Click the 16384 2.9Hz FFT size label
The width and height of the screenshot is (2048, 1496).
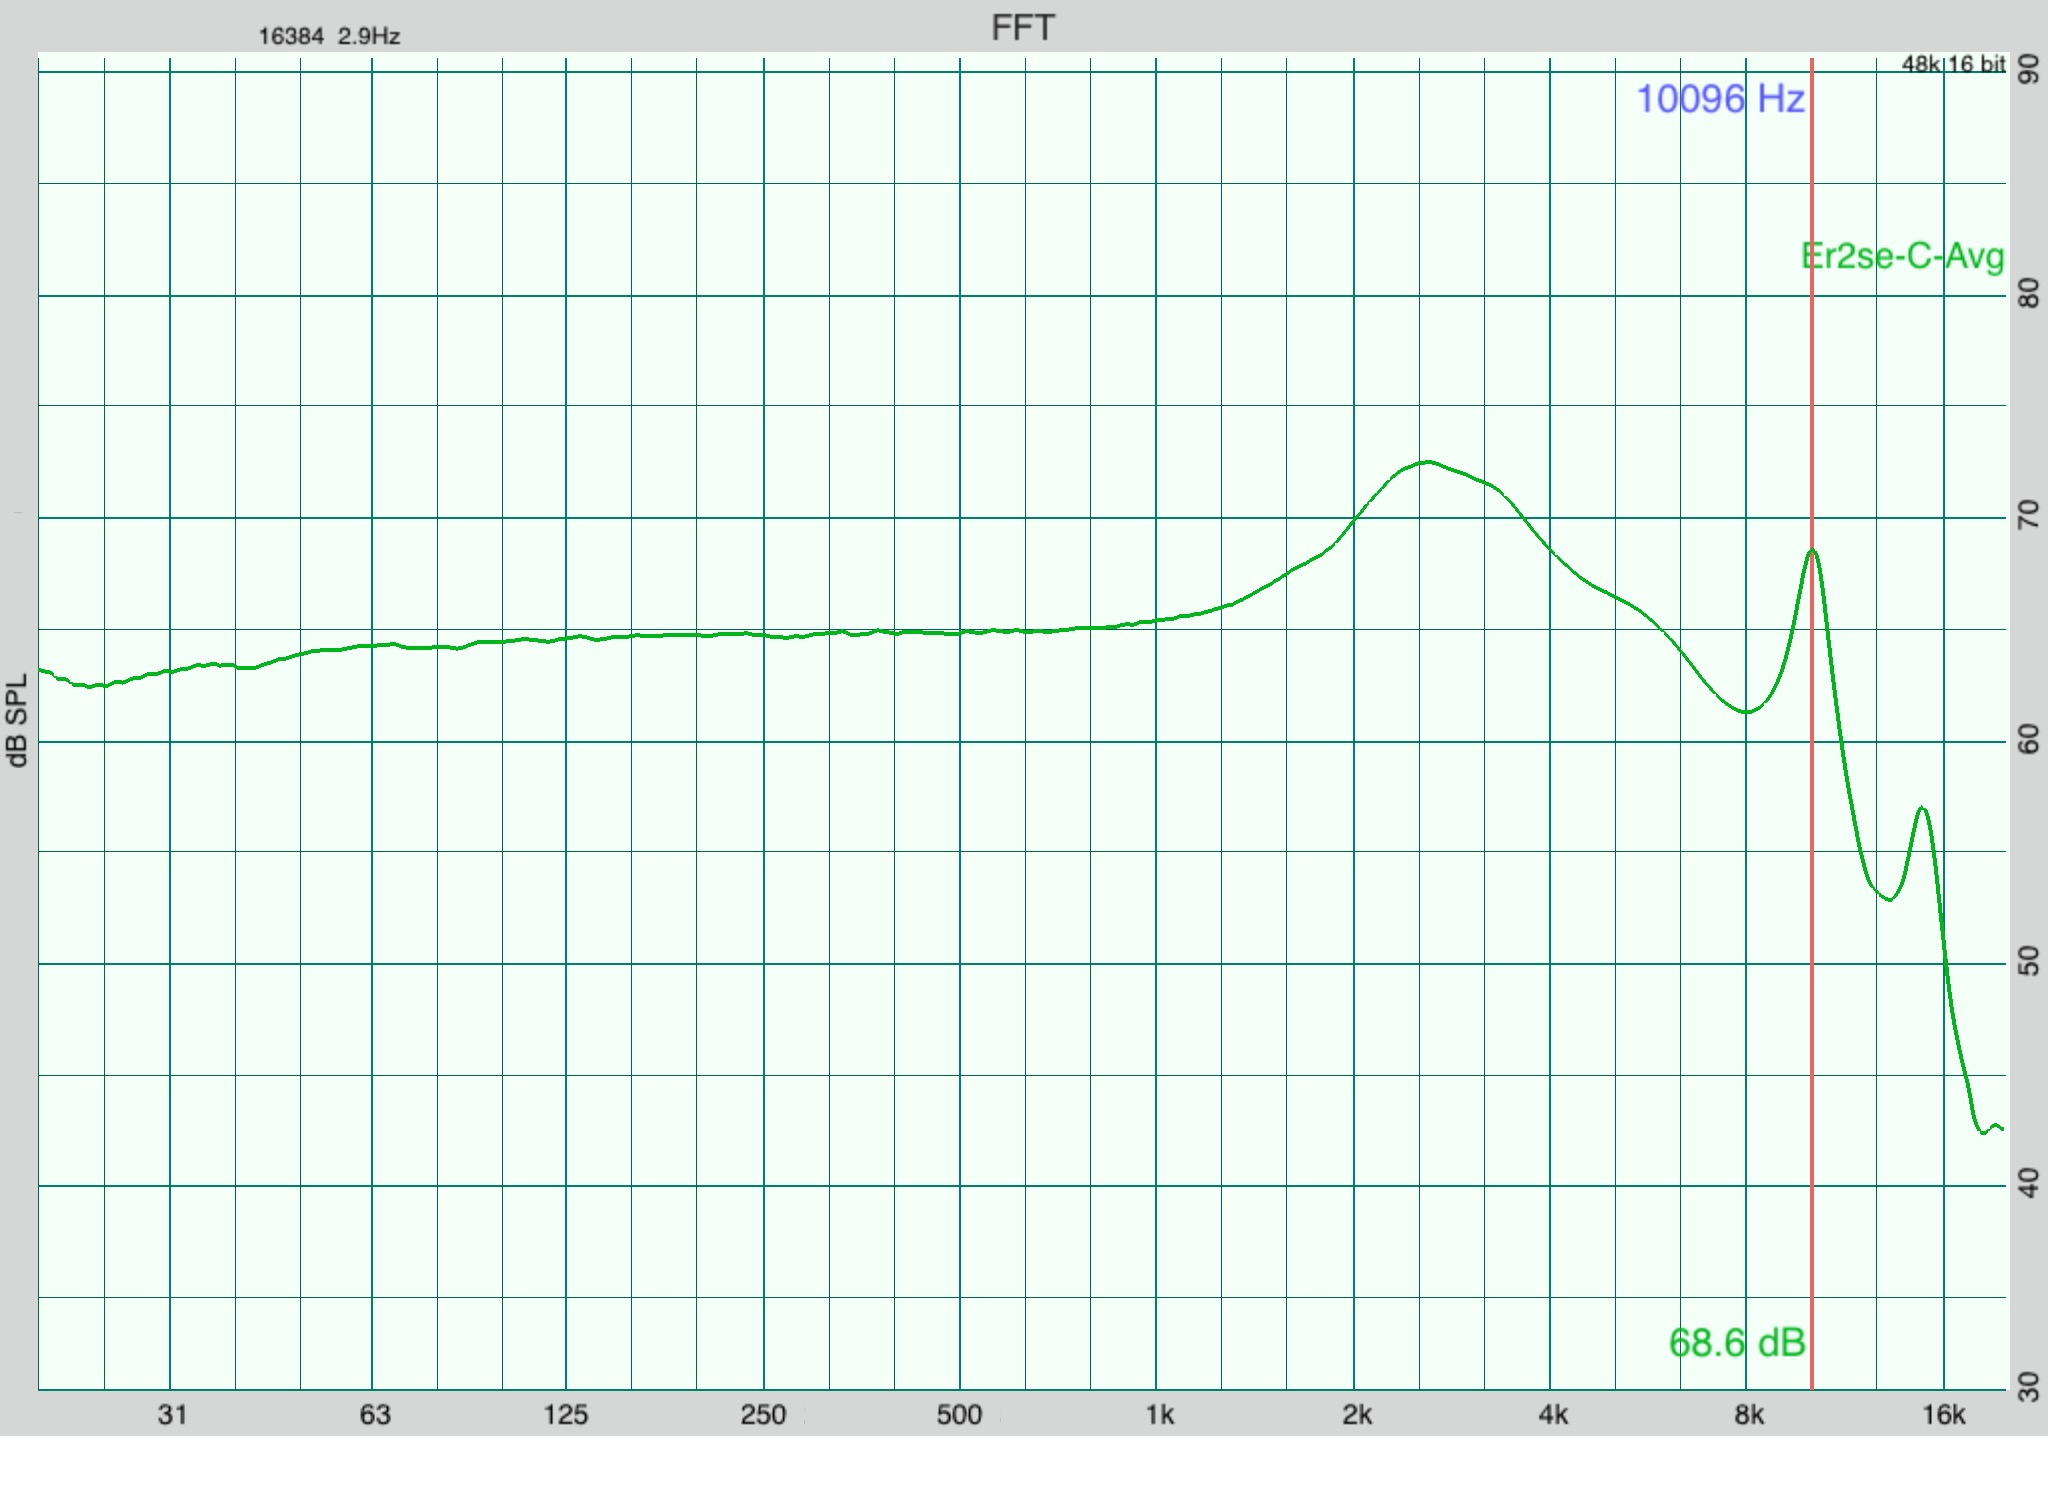(x=329, y=37)
